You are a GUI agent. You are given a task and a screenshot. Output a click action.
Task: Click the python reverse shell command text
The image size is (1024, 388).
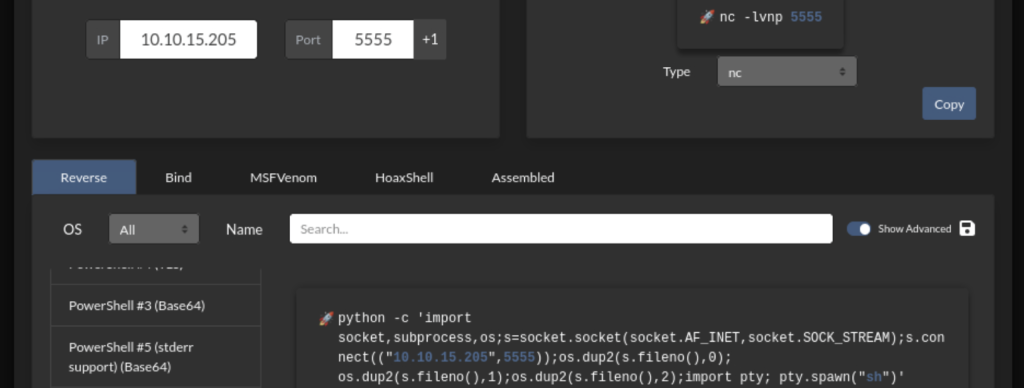coord(641,348)
